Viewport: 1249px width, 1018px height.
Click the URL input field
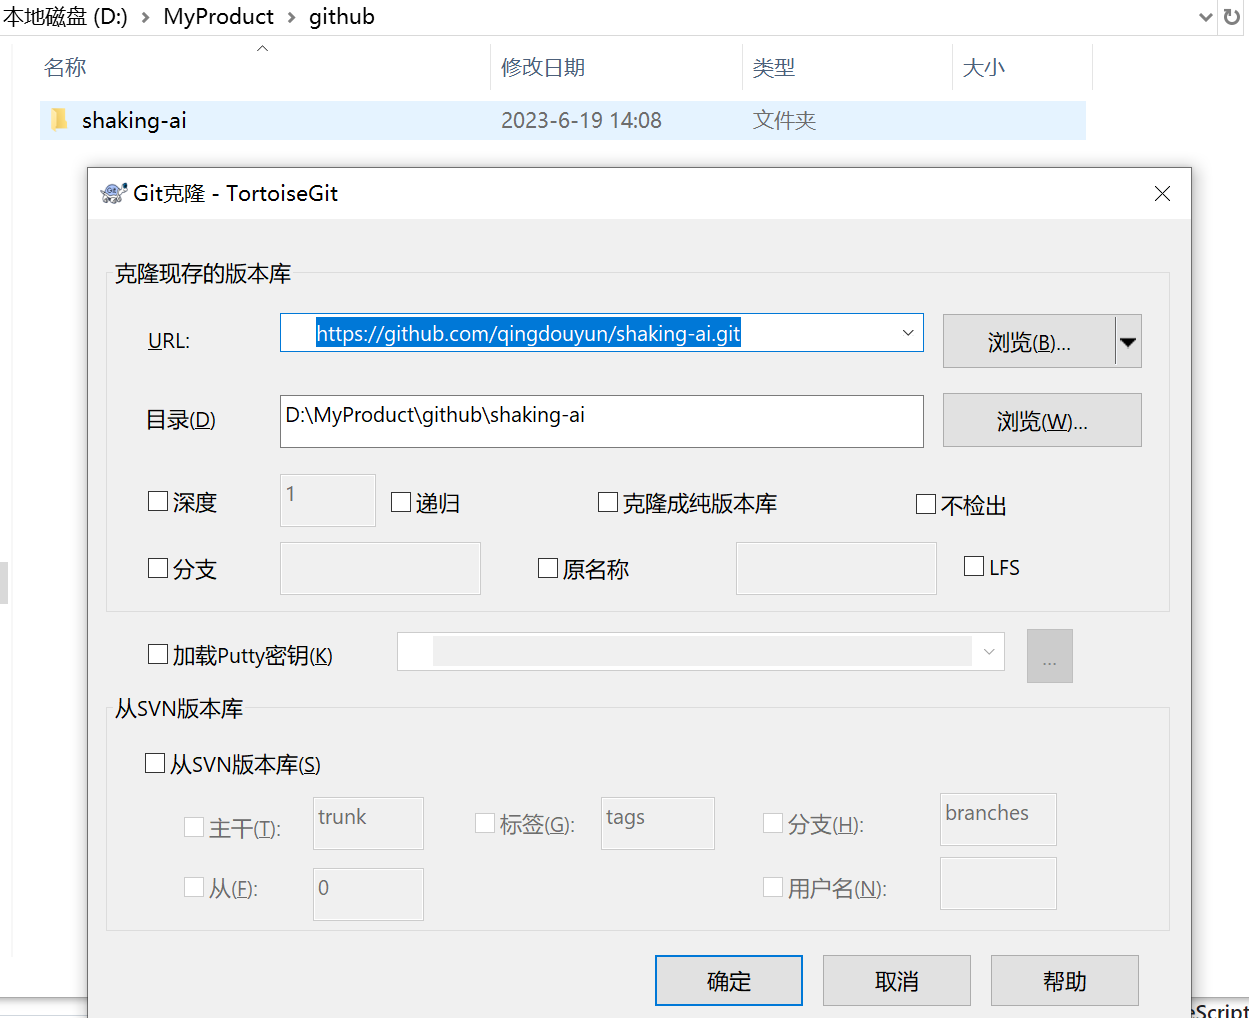[602, 333]
